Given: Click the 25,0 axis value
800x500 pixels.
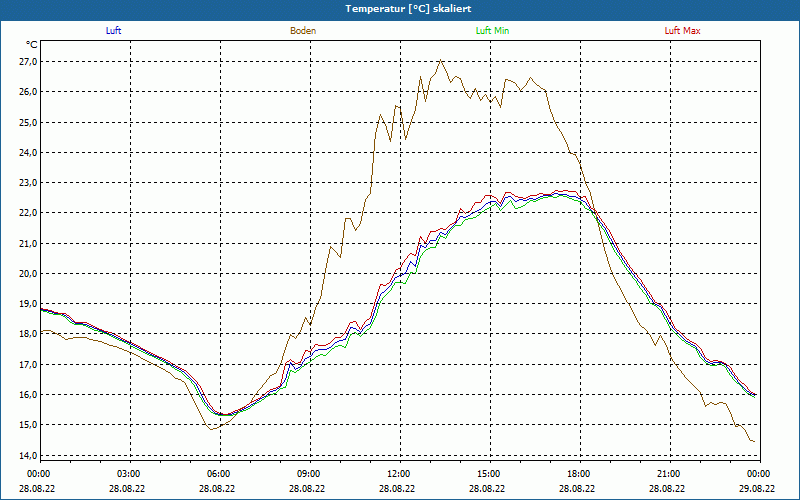Looking at the screenshot, I should click(27, 122).
